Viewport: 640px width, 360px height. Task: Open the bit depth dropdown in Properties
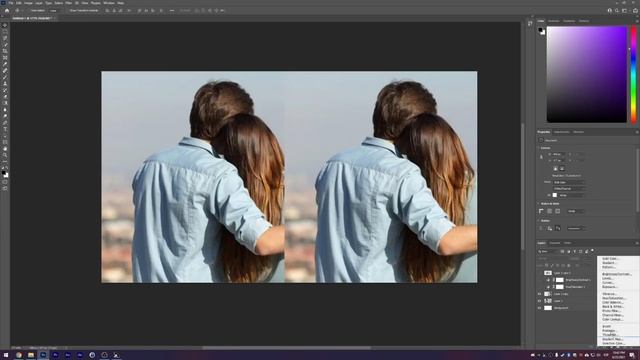click(x=569, y=189)
